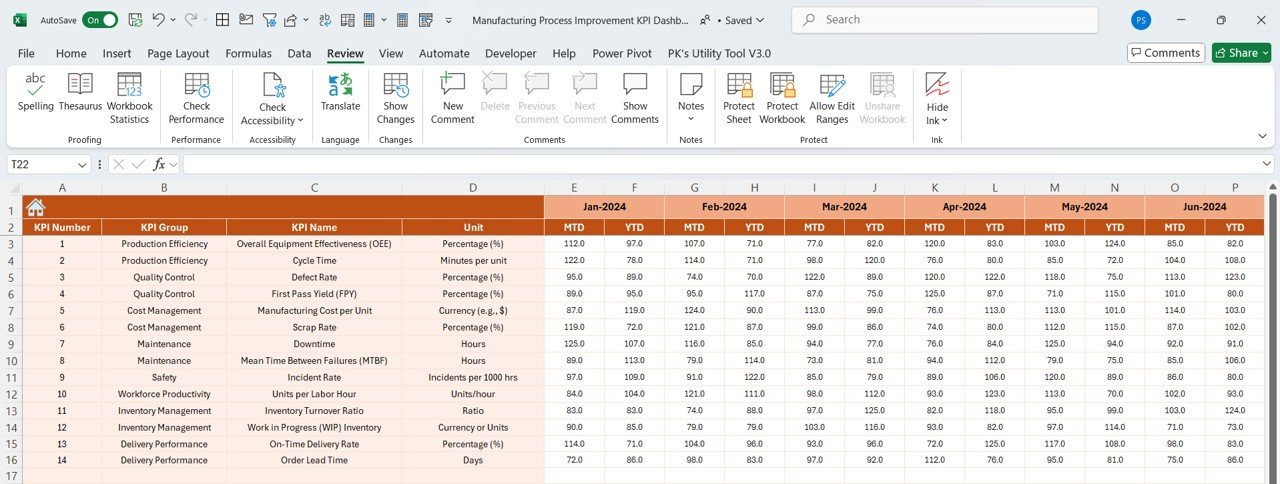
Task: Open the Customize Quick Access Toolbar dropdown
Action: click(x=448, y=19)
